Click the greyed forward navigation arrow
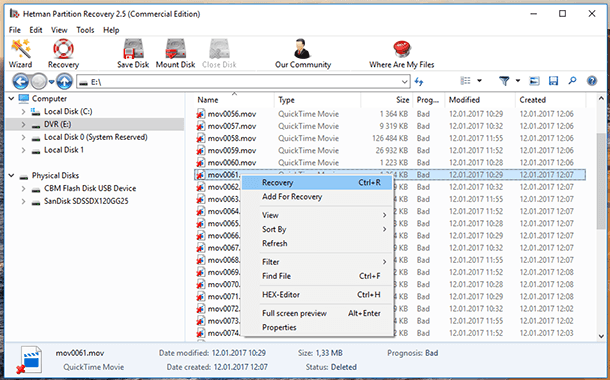610x380 pixels. [x=39, y=82]
